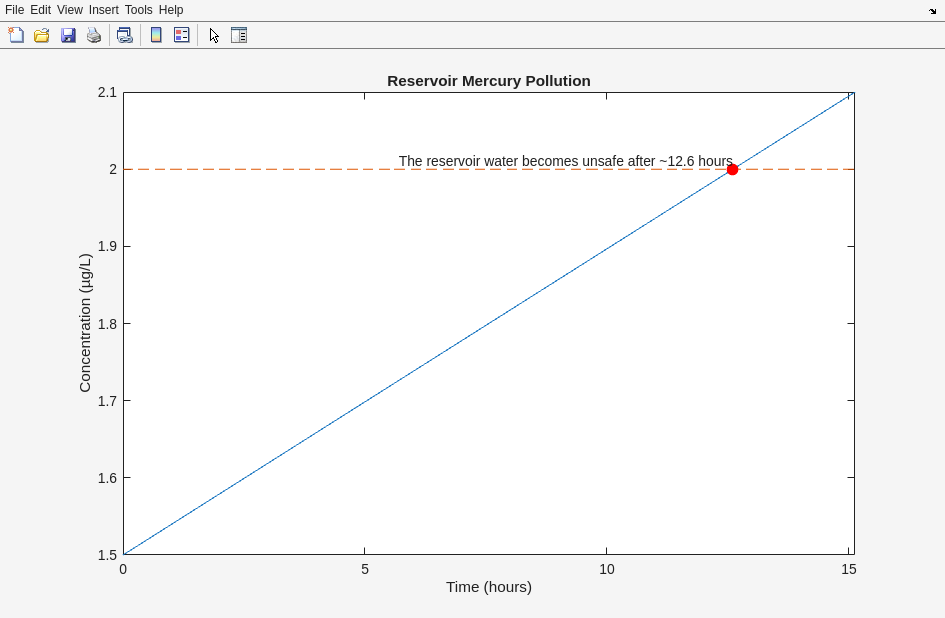Screen dimensions: 945x618
Task: Print the figure using the printer icon
Action: pos(94,35)
